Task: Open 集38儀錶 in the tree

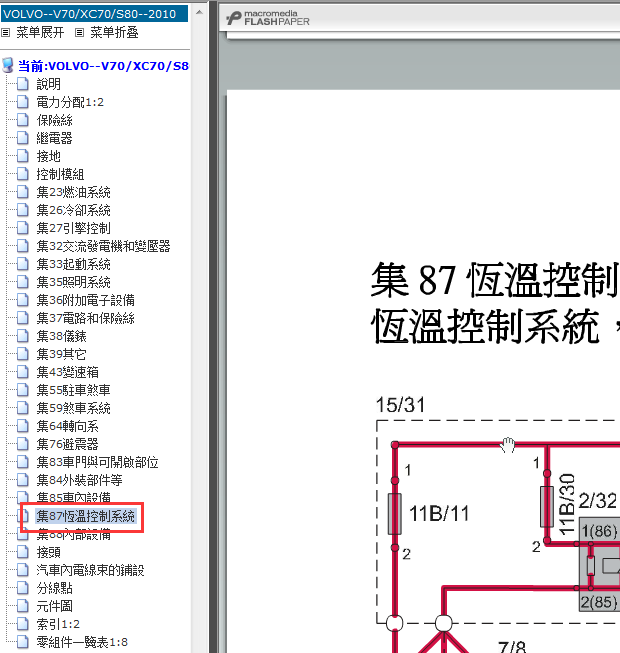Action: coord(61,336)
